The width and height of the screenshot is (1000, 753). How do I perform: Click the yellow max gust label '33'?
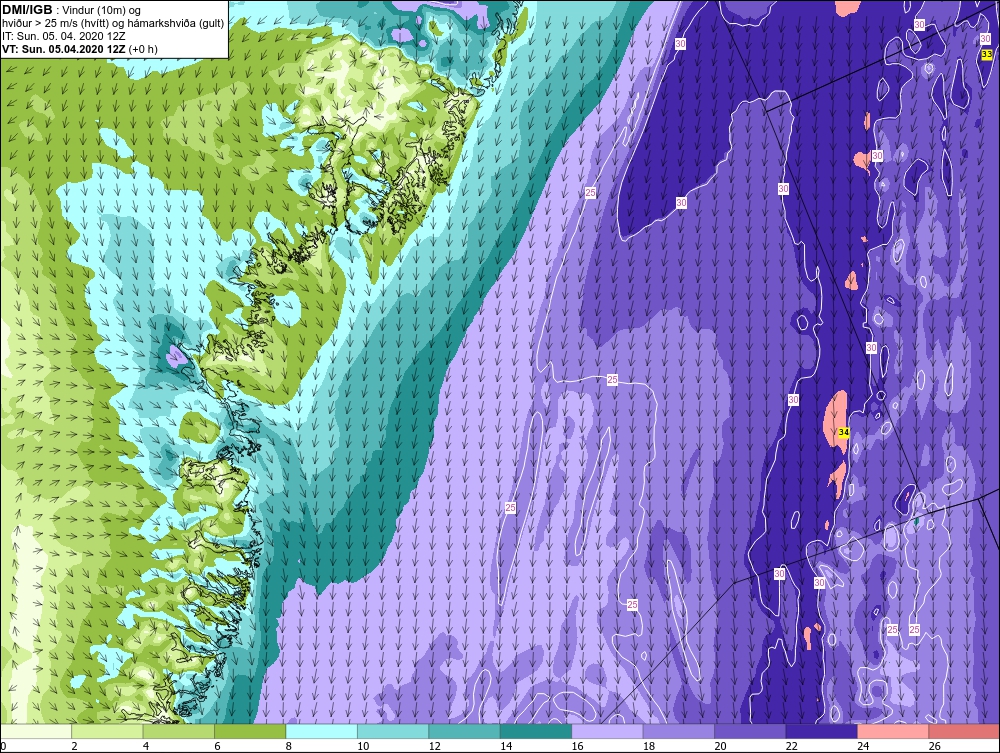click(987, 55)
